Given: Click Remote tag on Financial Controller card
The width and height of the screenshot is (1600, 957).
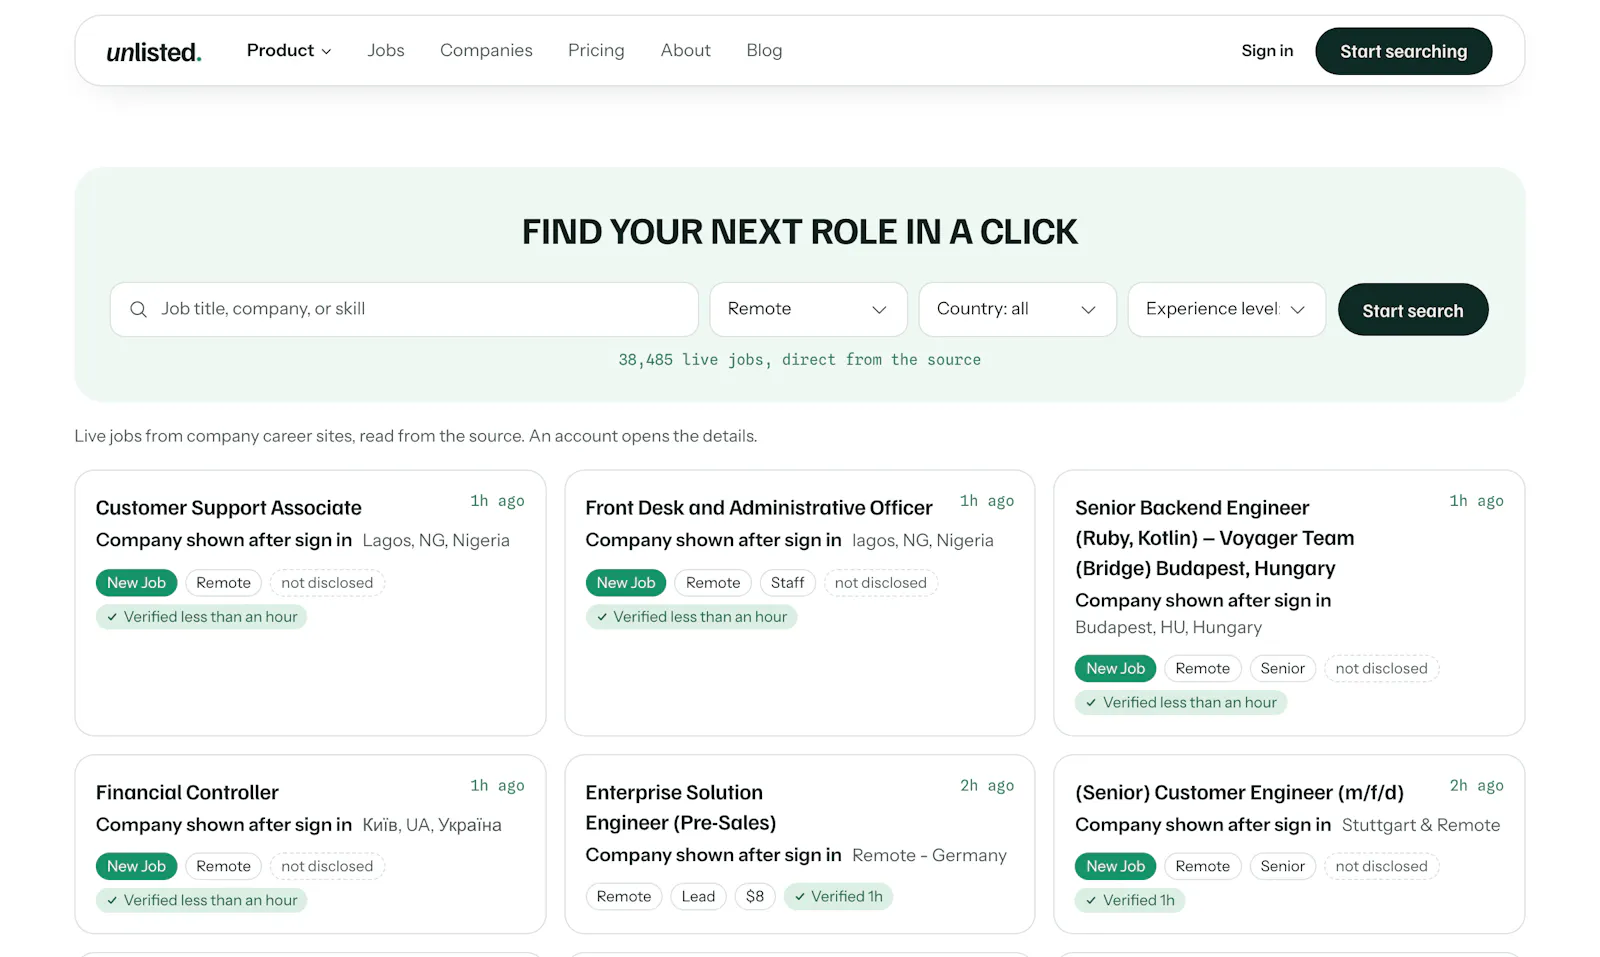Looking at the screenshot, I should (224, 867).
